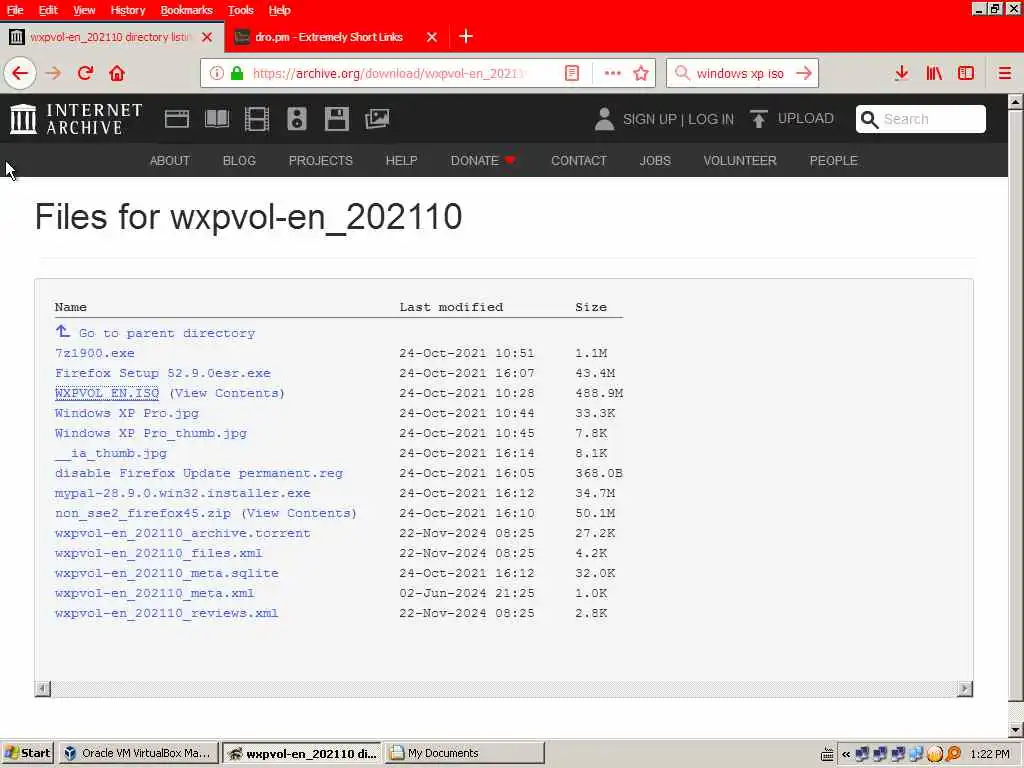Open the PROJECTS navigation link

click(321, 161)
